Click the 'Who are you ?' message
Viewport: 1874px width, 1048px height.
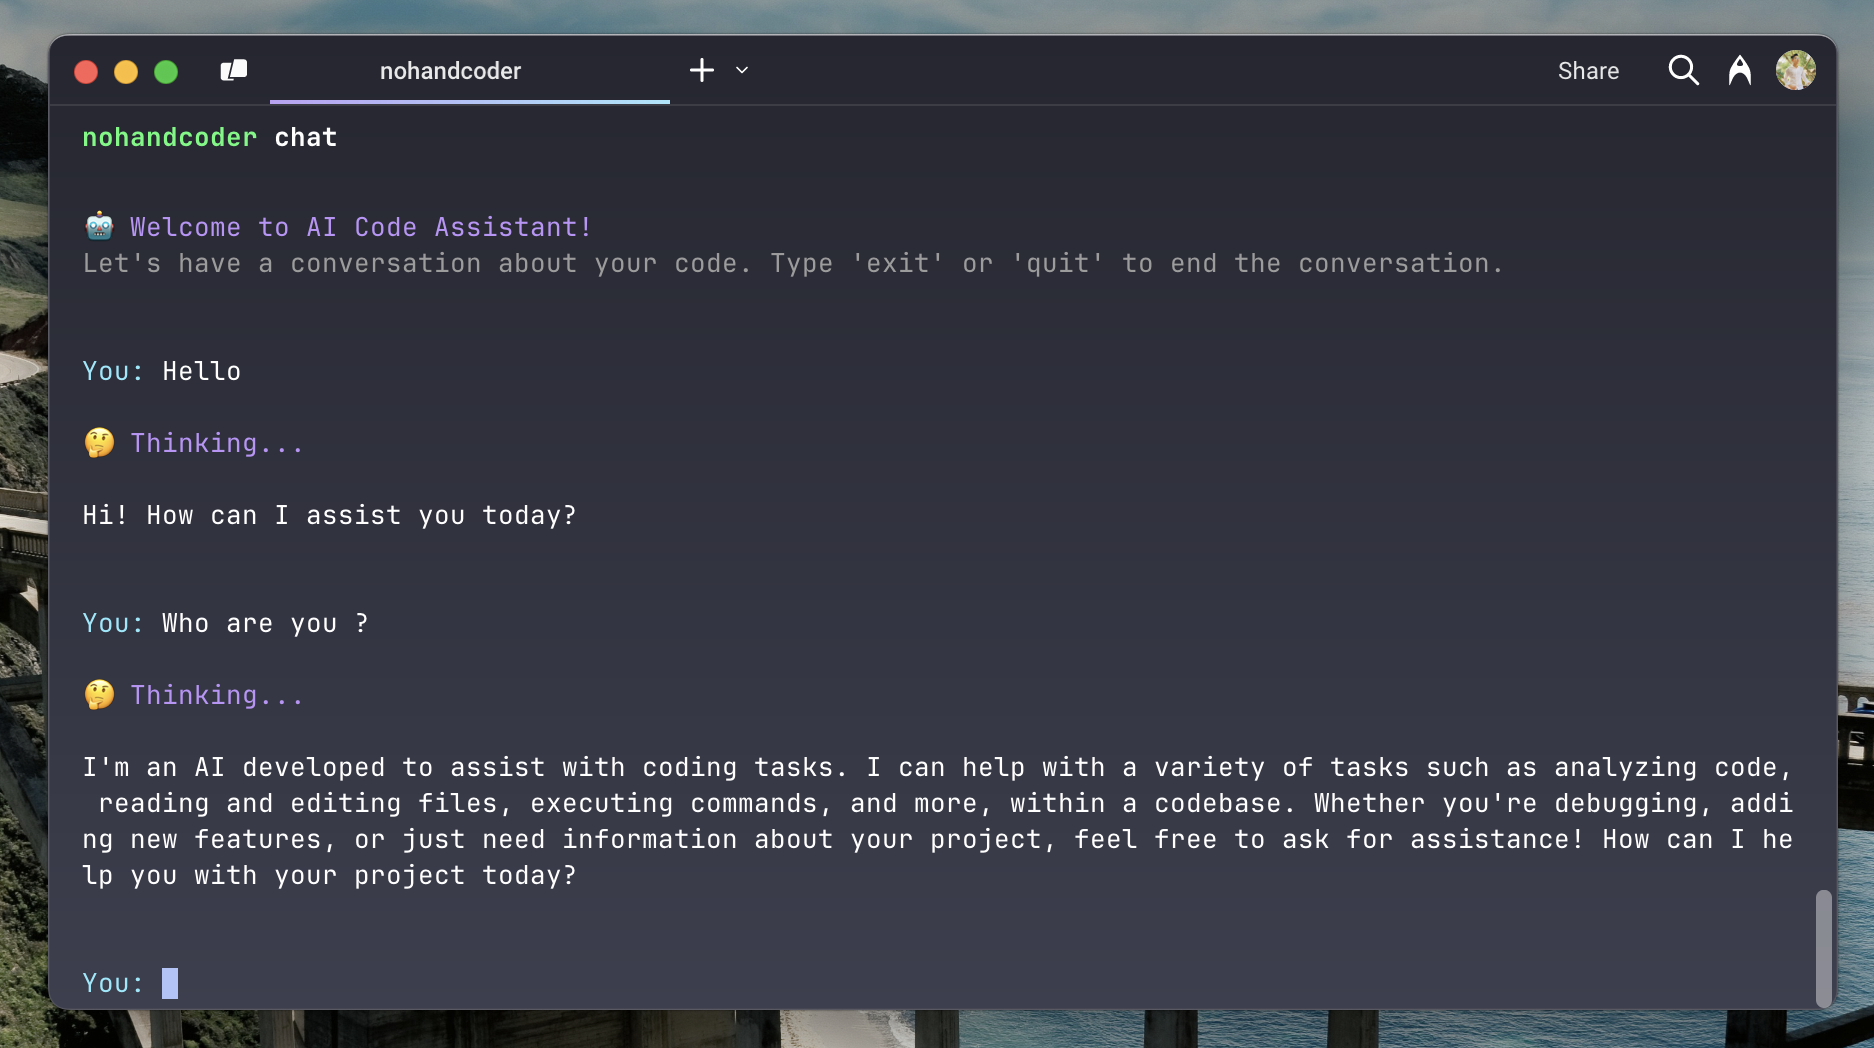[265, 623]
